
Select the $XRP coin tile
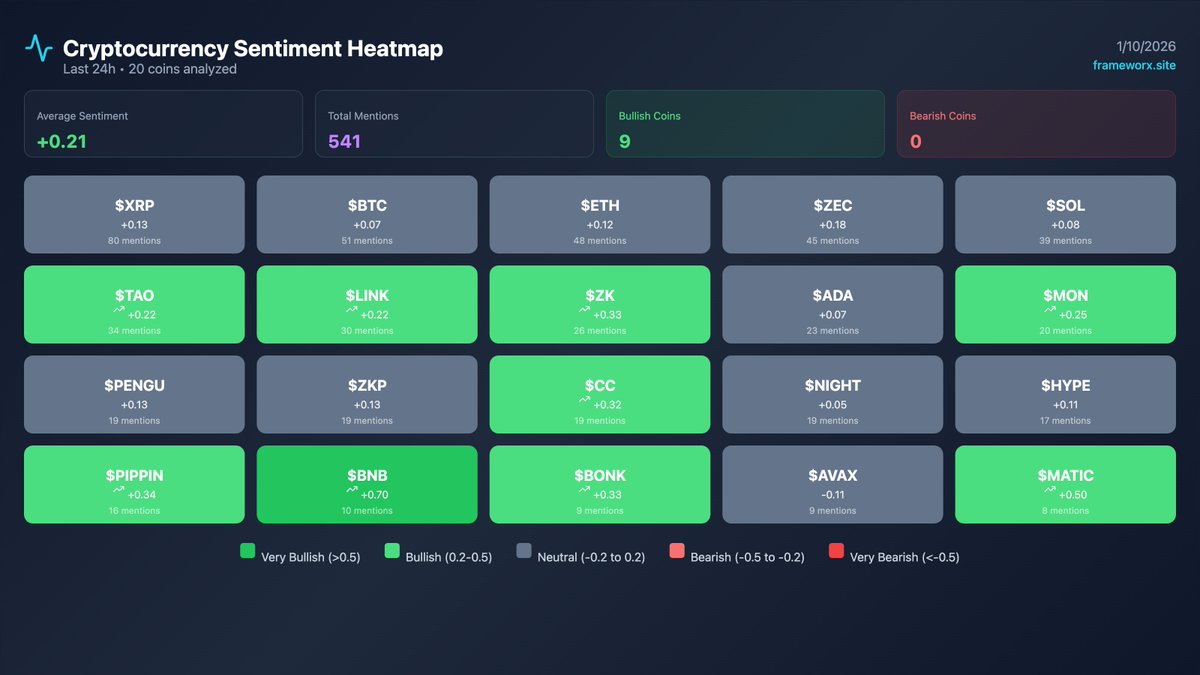click(x=134, y=215)
